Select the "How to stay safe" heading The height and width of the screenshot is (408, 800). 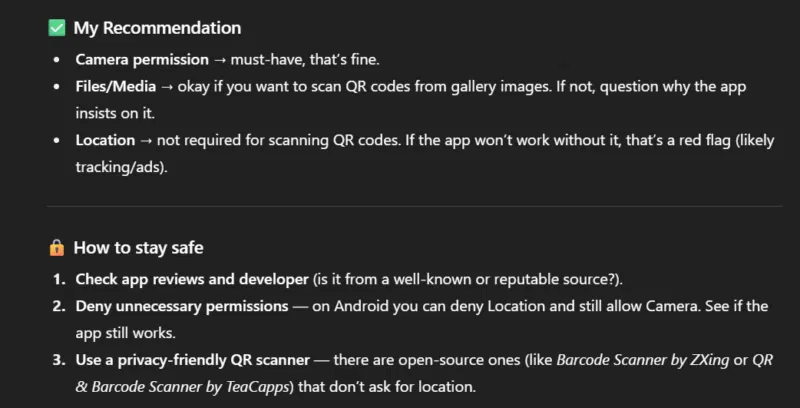(x=138, y=247)
